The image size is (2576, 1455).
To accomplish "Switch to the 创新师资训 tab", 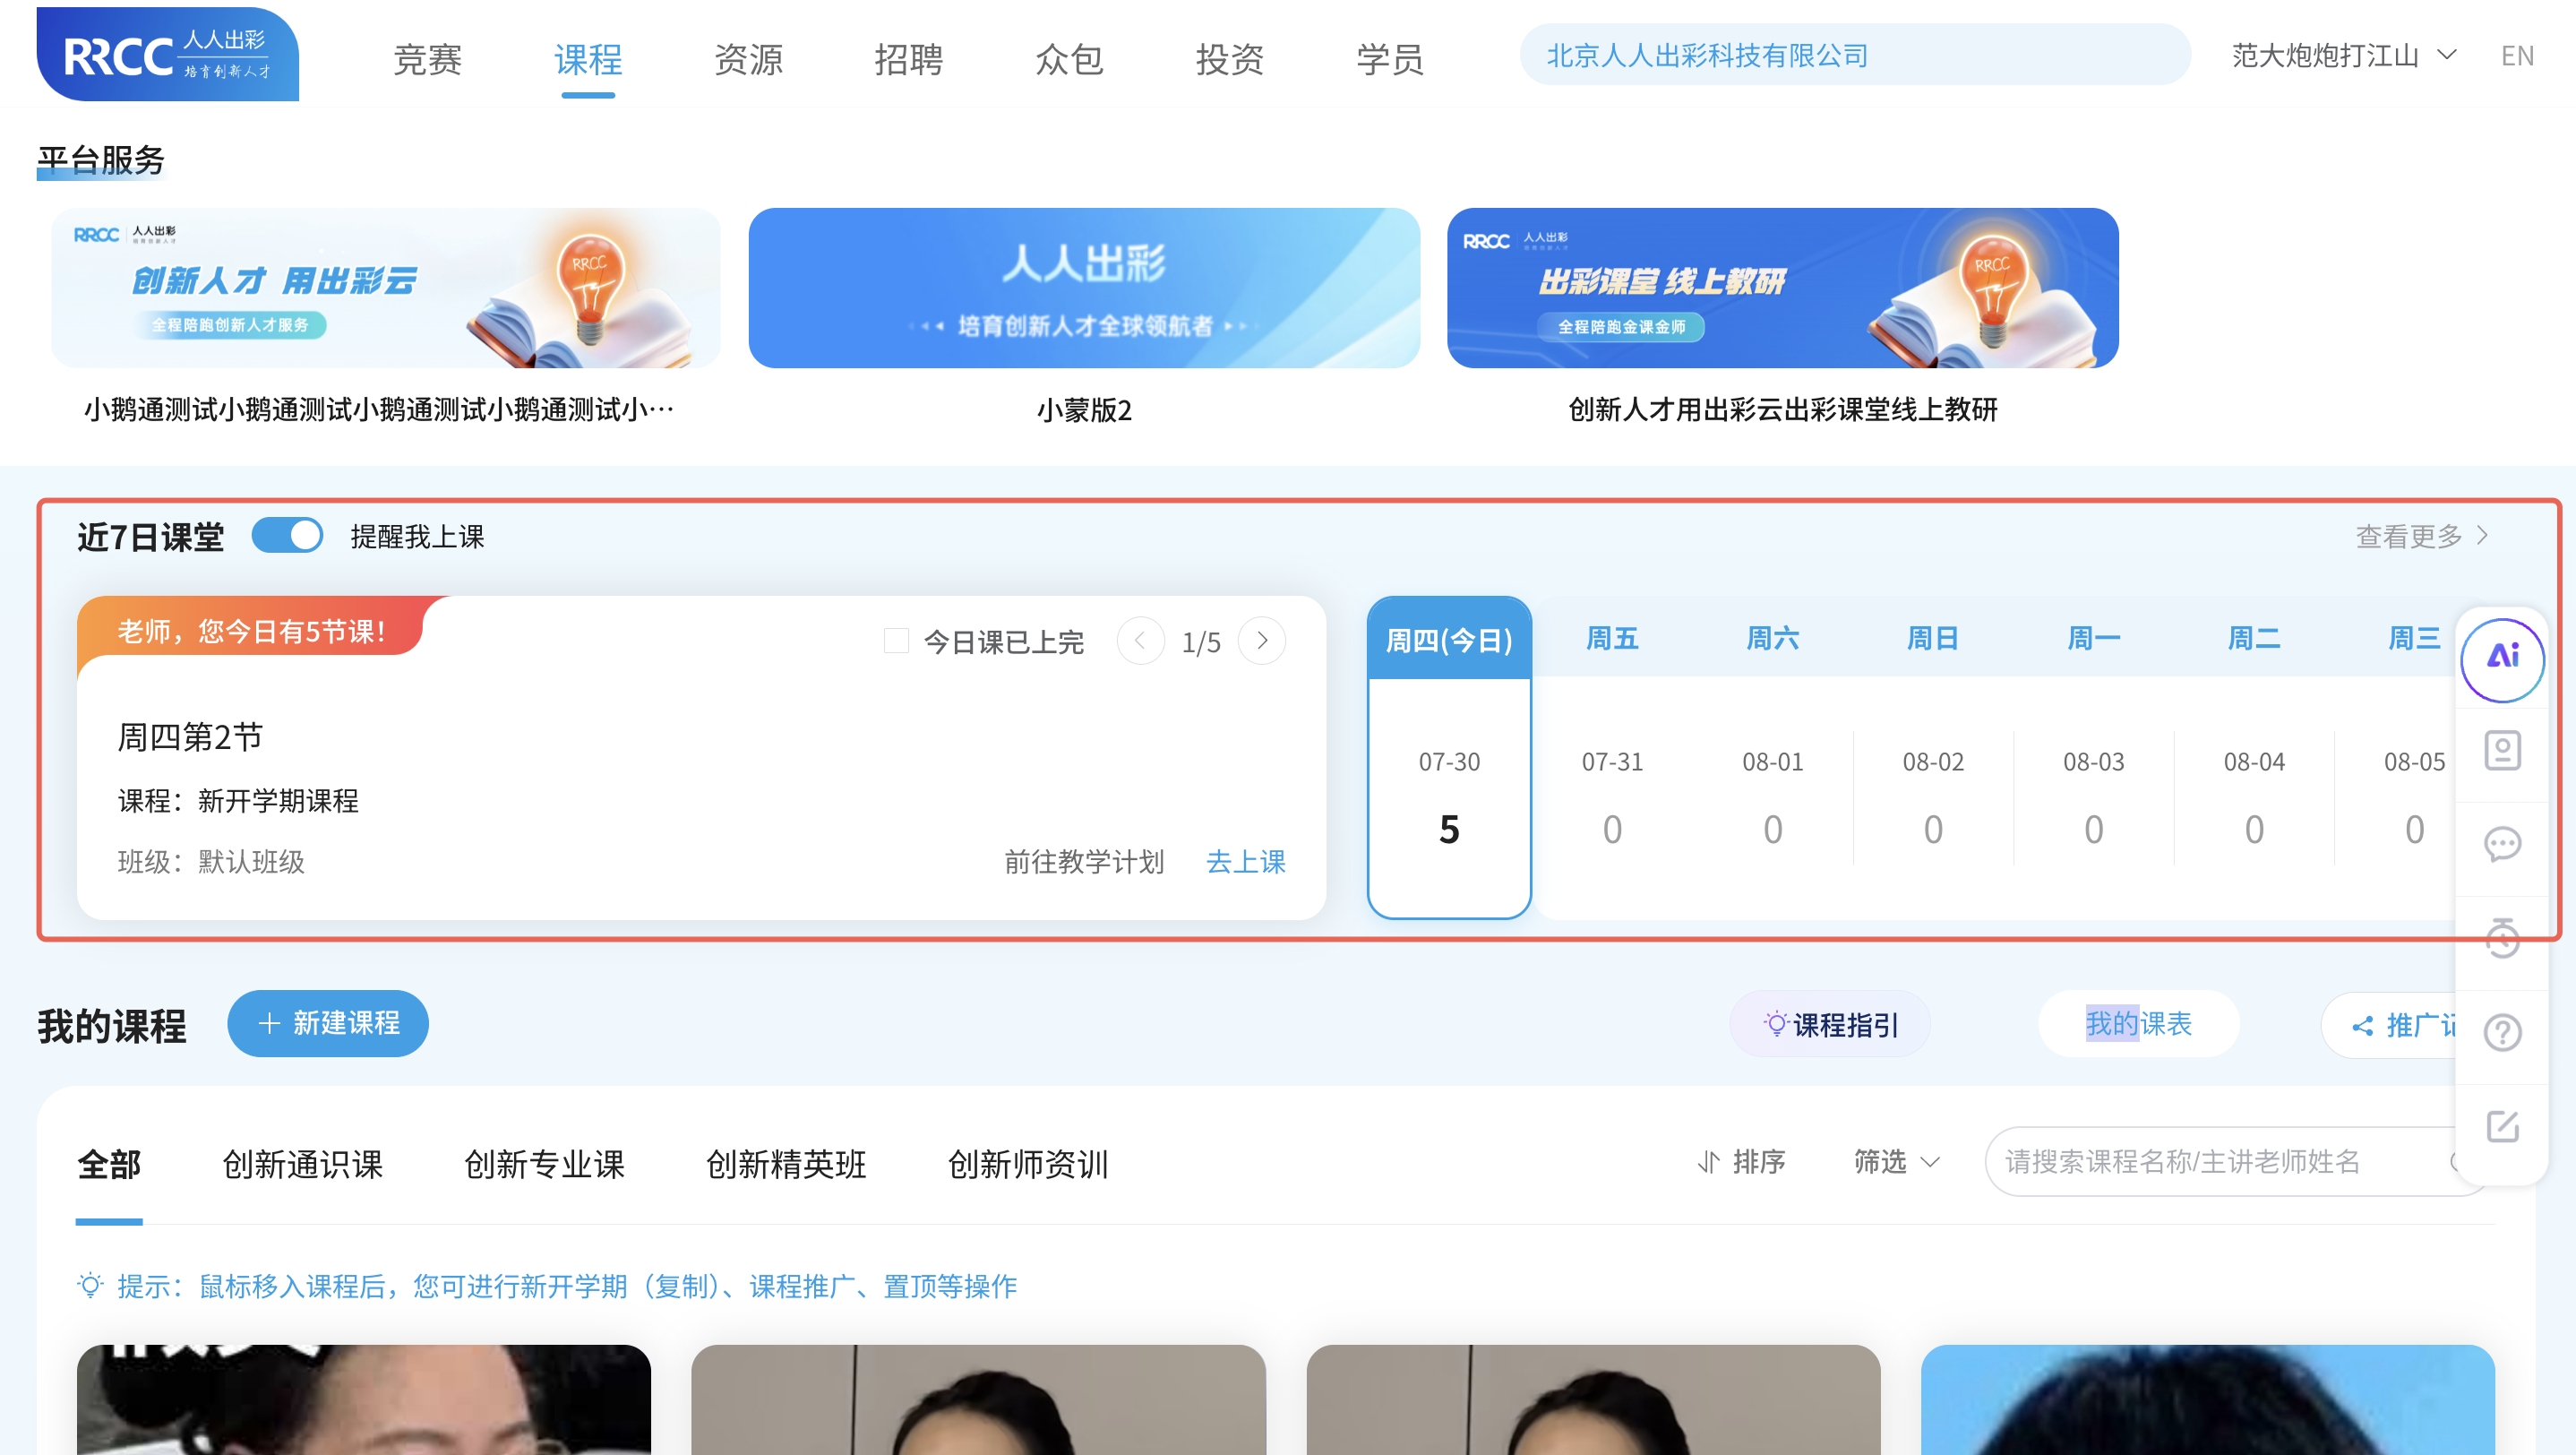I will [x=1028, y=1164].
